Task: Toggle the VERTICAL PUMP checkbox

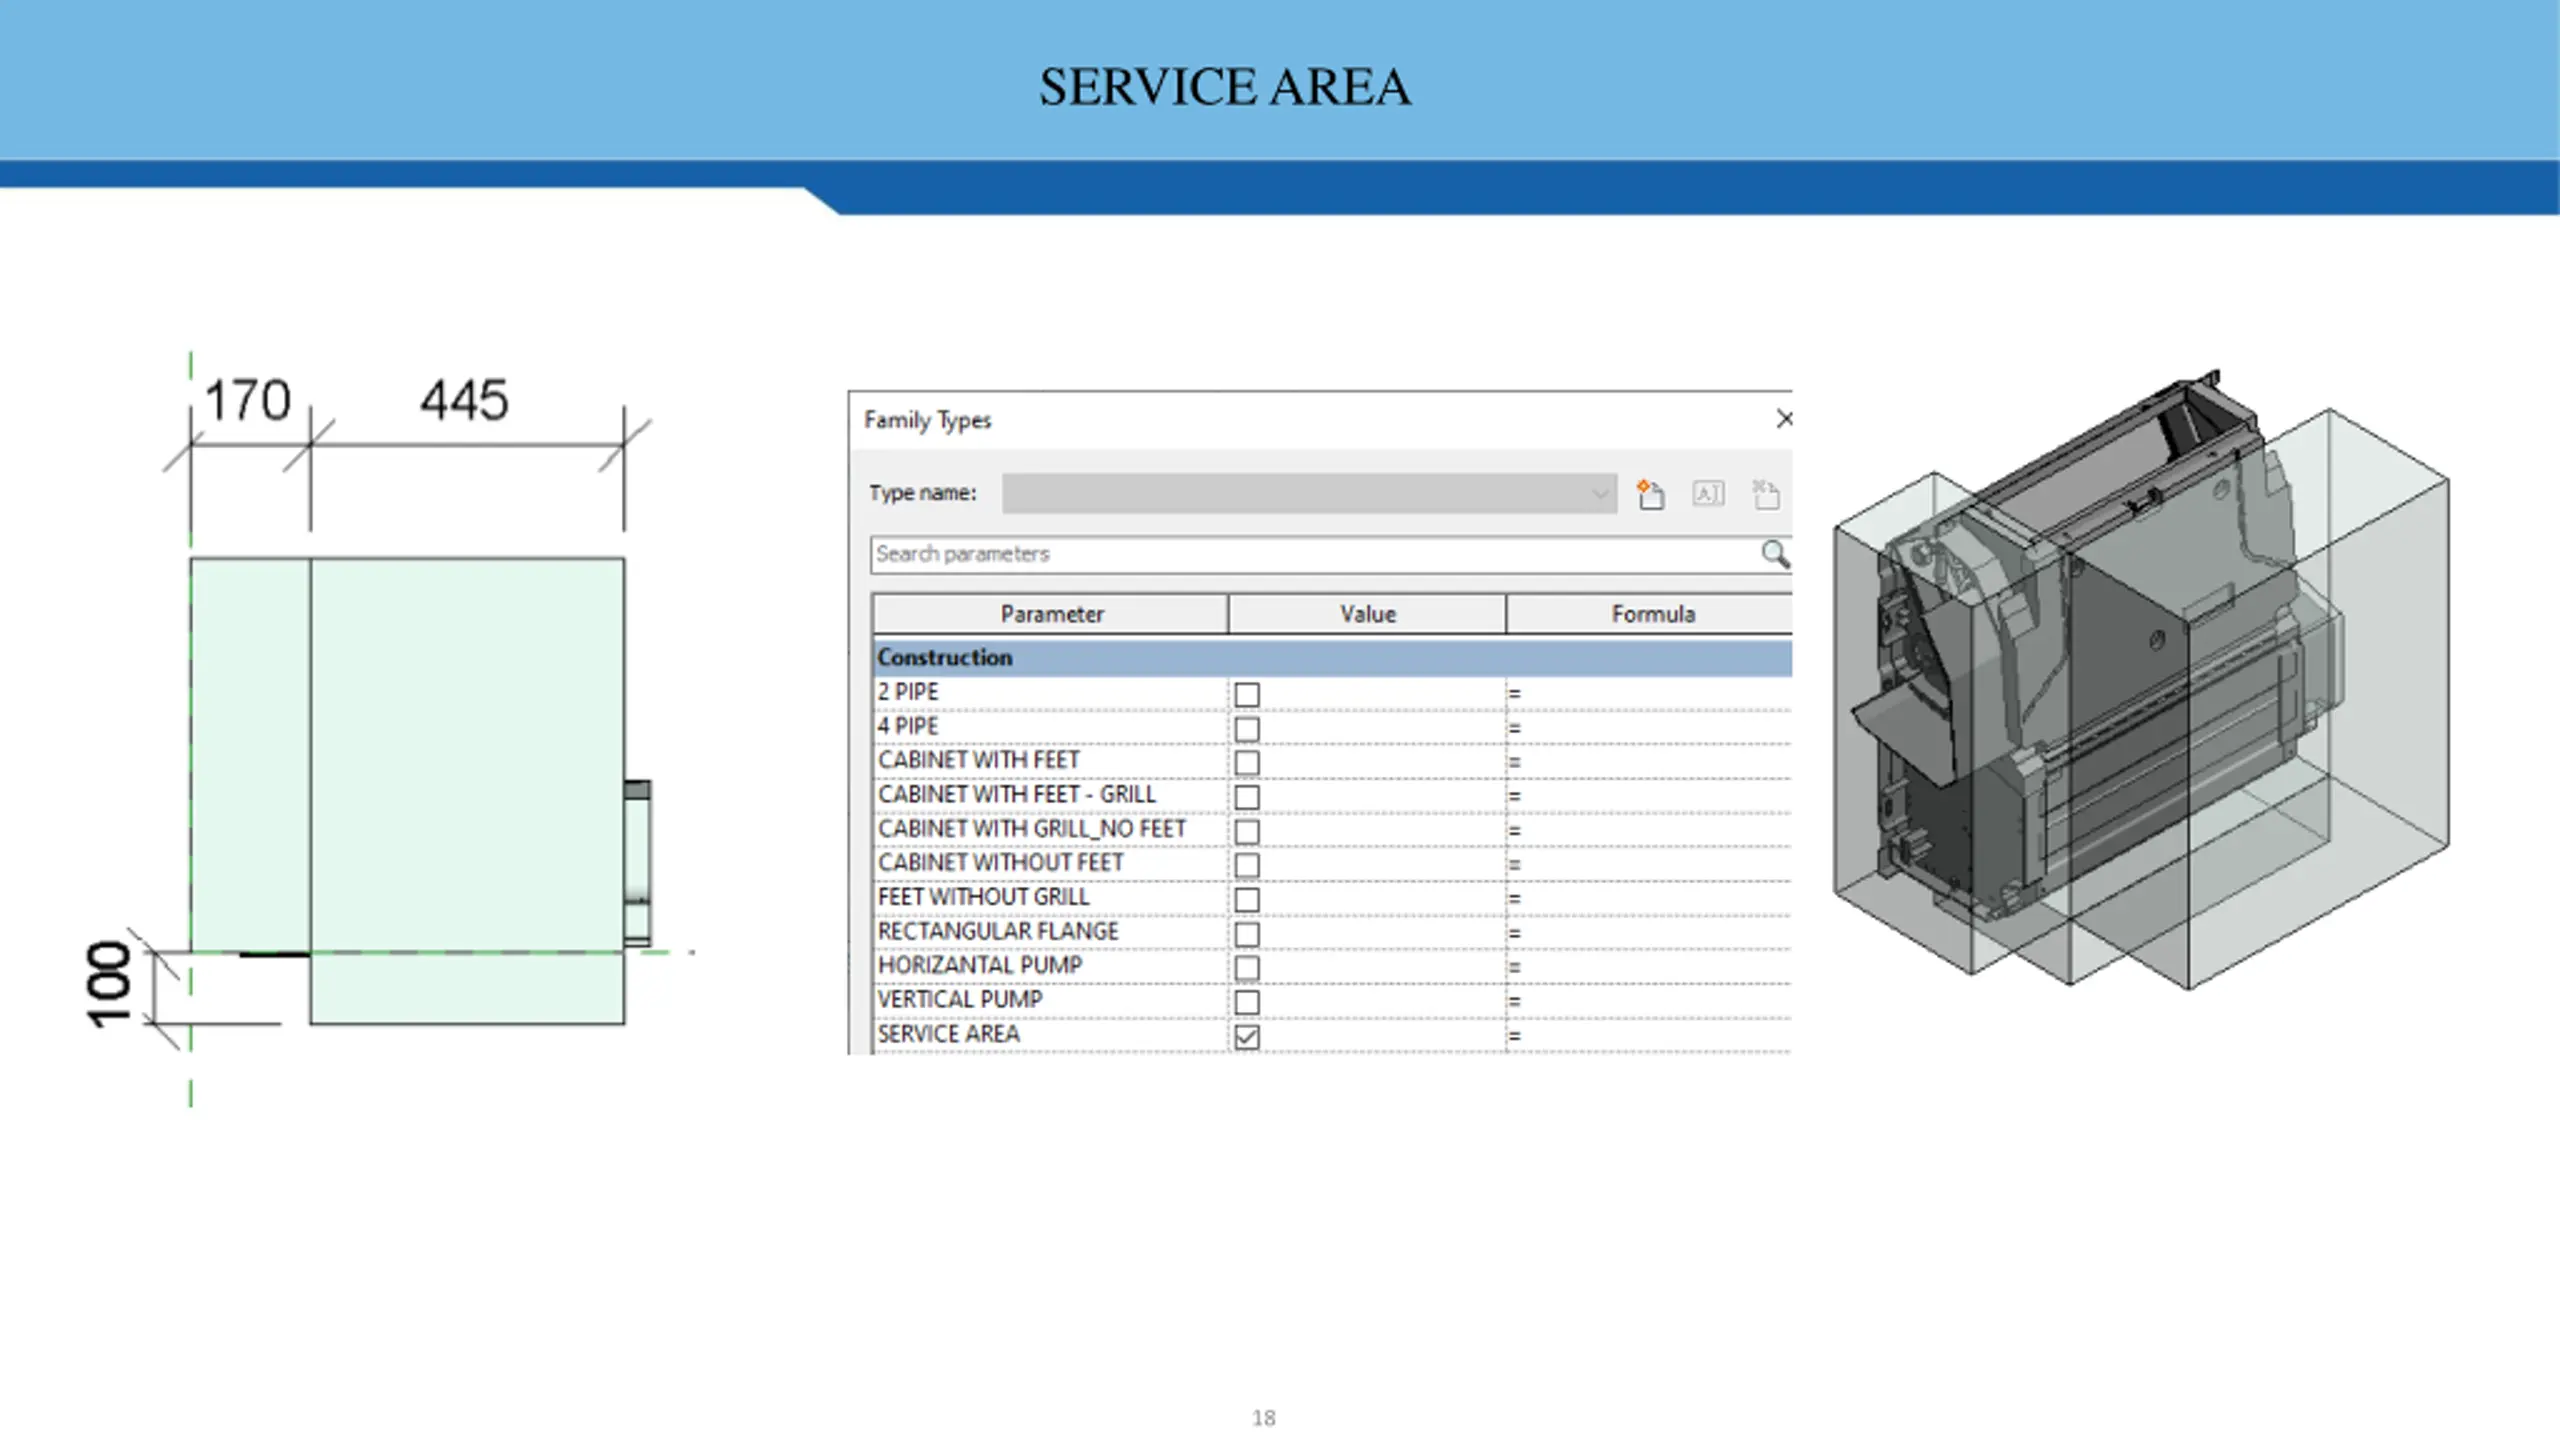Action: 1247,1002
